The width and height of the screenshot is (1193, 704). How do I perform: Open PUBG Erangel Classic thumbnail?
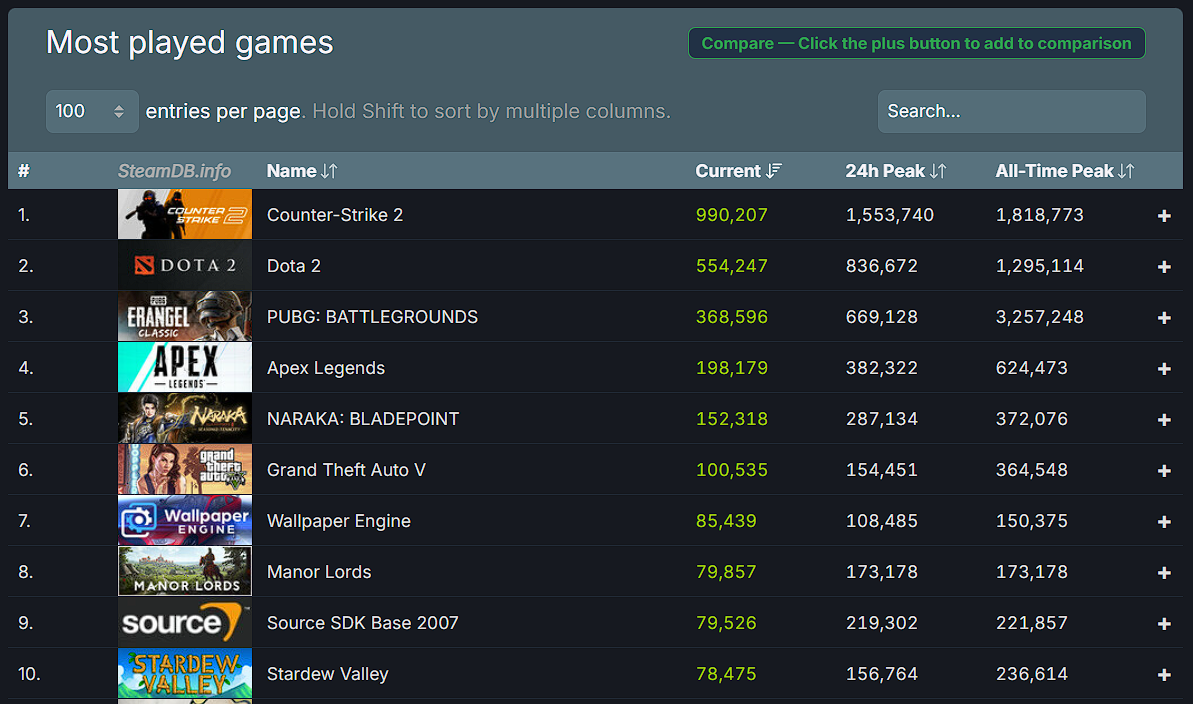[x=185, y=317]
